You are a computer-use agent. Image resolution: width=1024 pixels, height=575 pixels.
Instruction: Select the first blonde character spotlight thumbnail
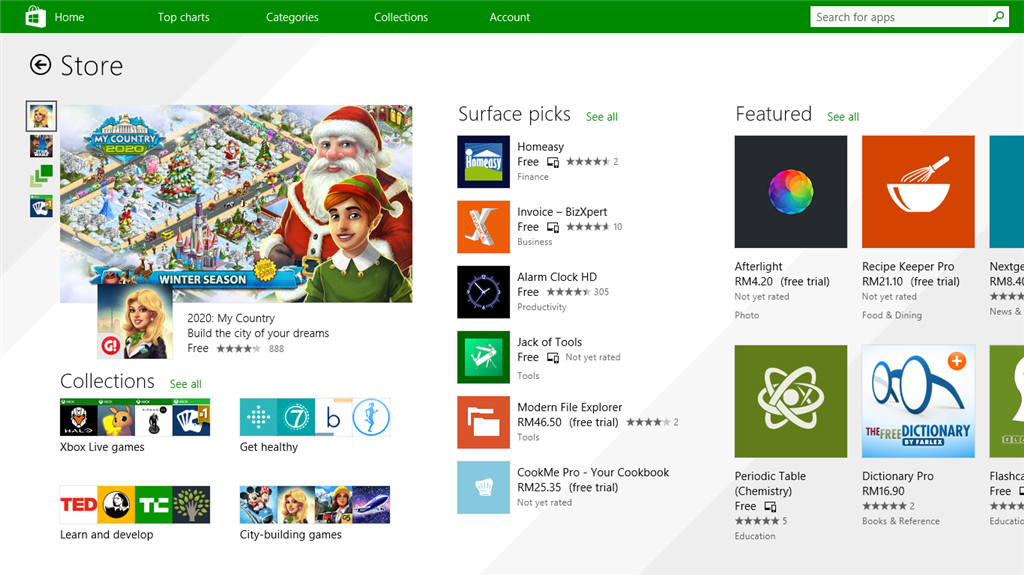point(41,116)
